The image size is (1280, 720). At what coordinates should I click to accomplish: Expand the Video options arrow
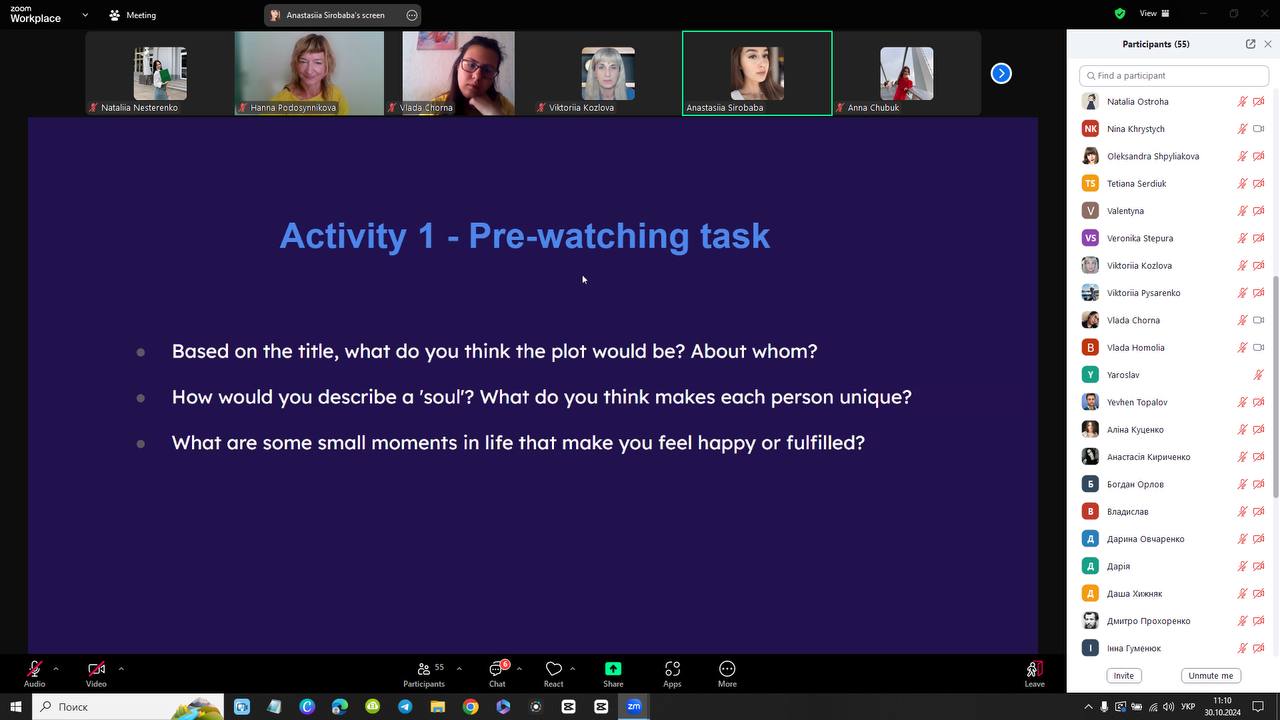[121, 668]
